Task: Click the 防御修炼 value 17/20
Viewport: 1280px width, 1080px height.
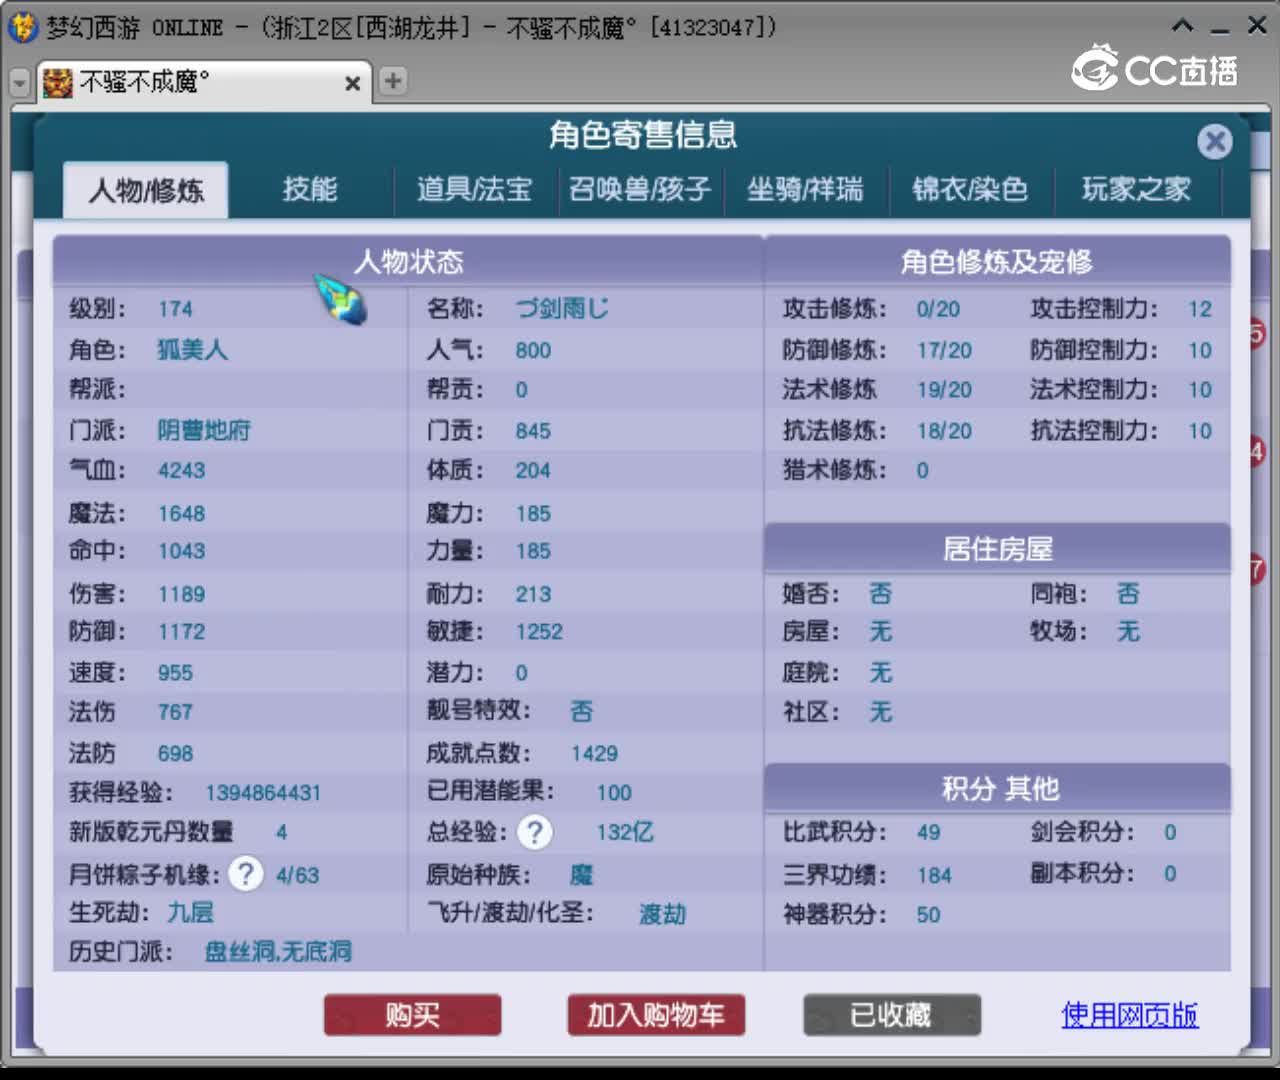Action: [x=944, y=351]
